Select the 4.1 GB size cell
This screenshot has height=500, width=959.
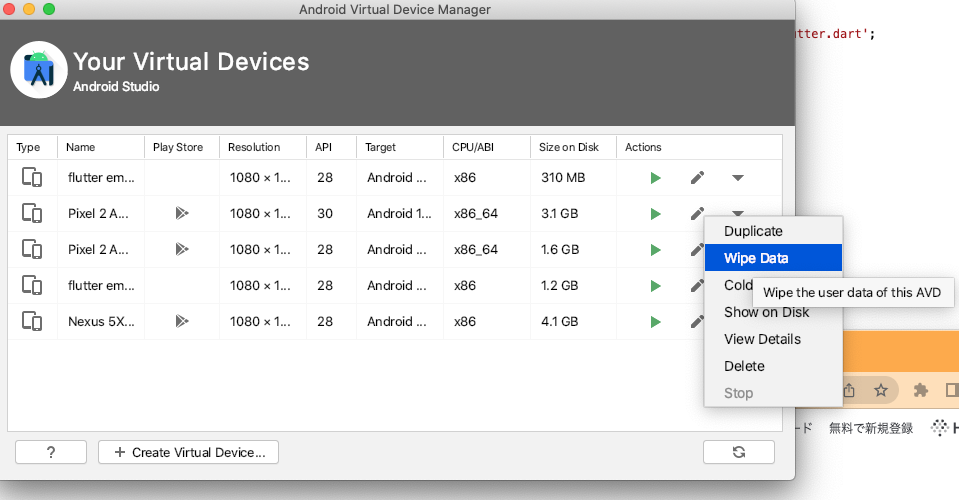[x=573, y=322]
